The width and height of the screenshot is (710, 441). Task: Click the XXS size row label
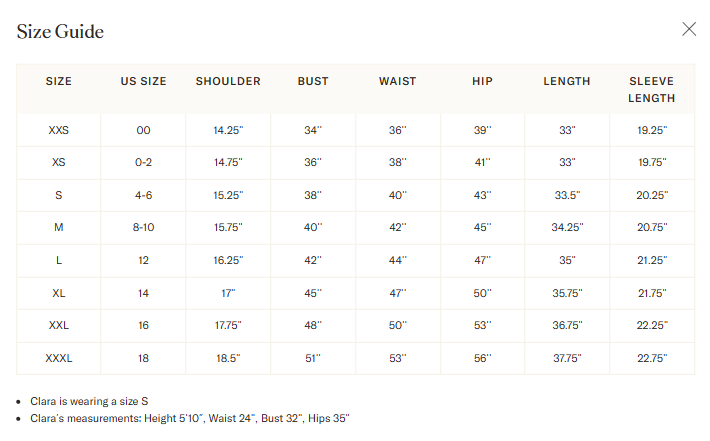[x=58, y=130]
